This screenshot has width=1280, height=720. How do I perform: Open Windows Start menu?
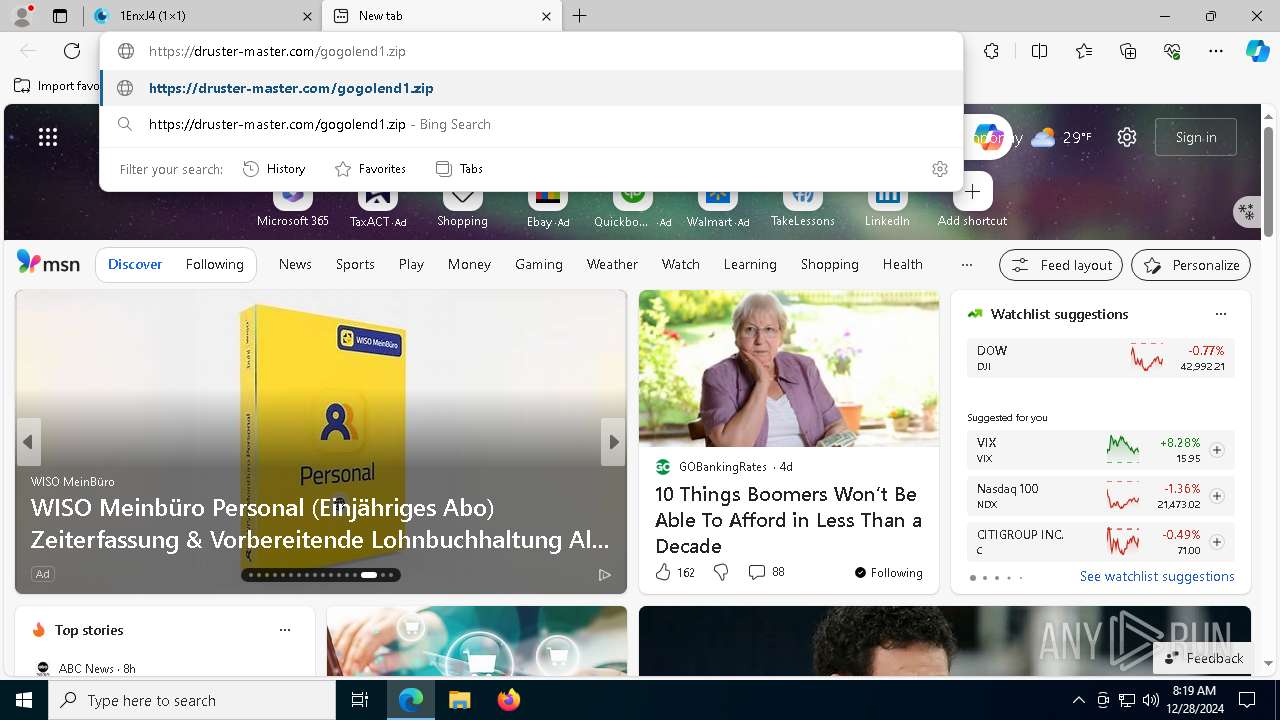tap(24, 700)
